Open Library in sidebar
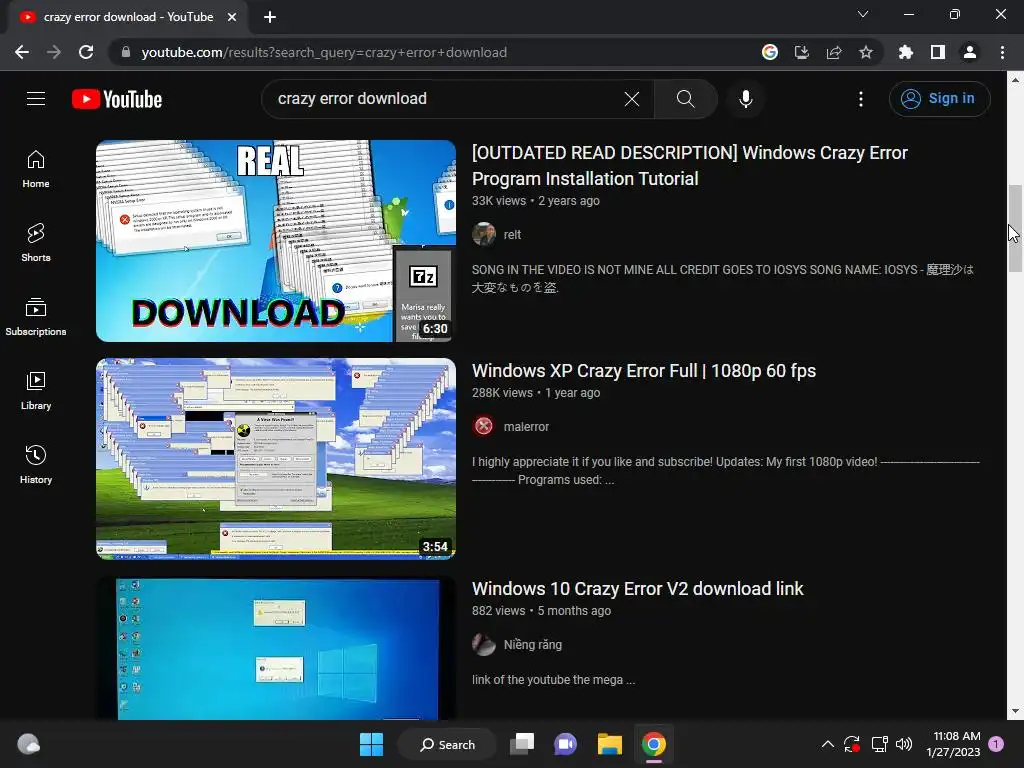The width and height of the screenshot is (1024, 768). (36, 391)
